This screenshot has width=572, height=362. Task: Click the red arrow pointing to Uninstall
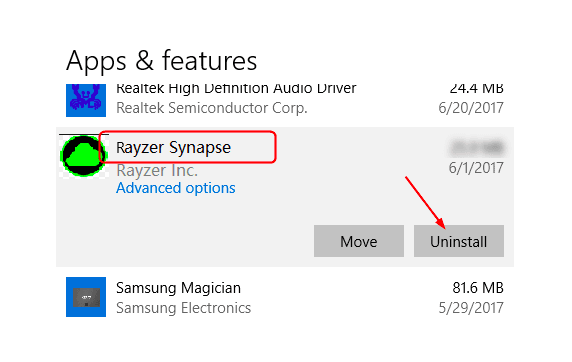[x=425, y=203]
